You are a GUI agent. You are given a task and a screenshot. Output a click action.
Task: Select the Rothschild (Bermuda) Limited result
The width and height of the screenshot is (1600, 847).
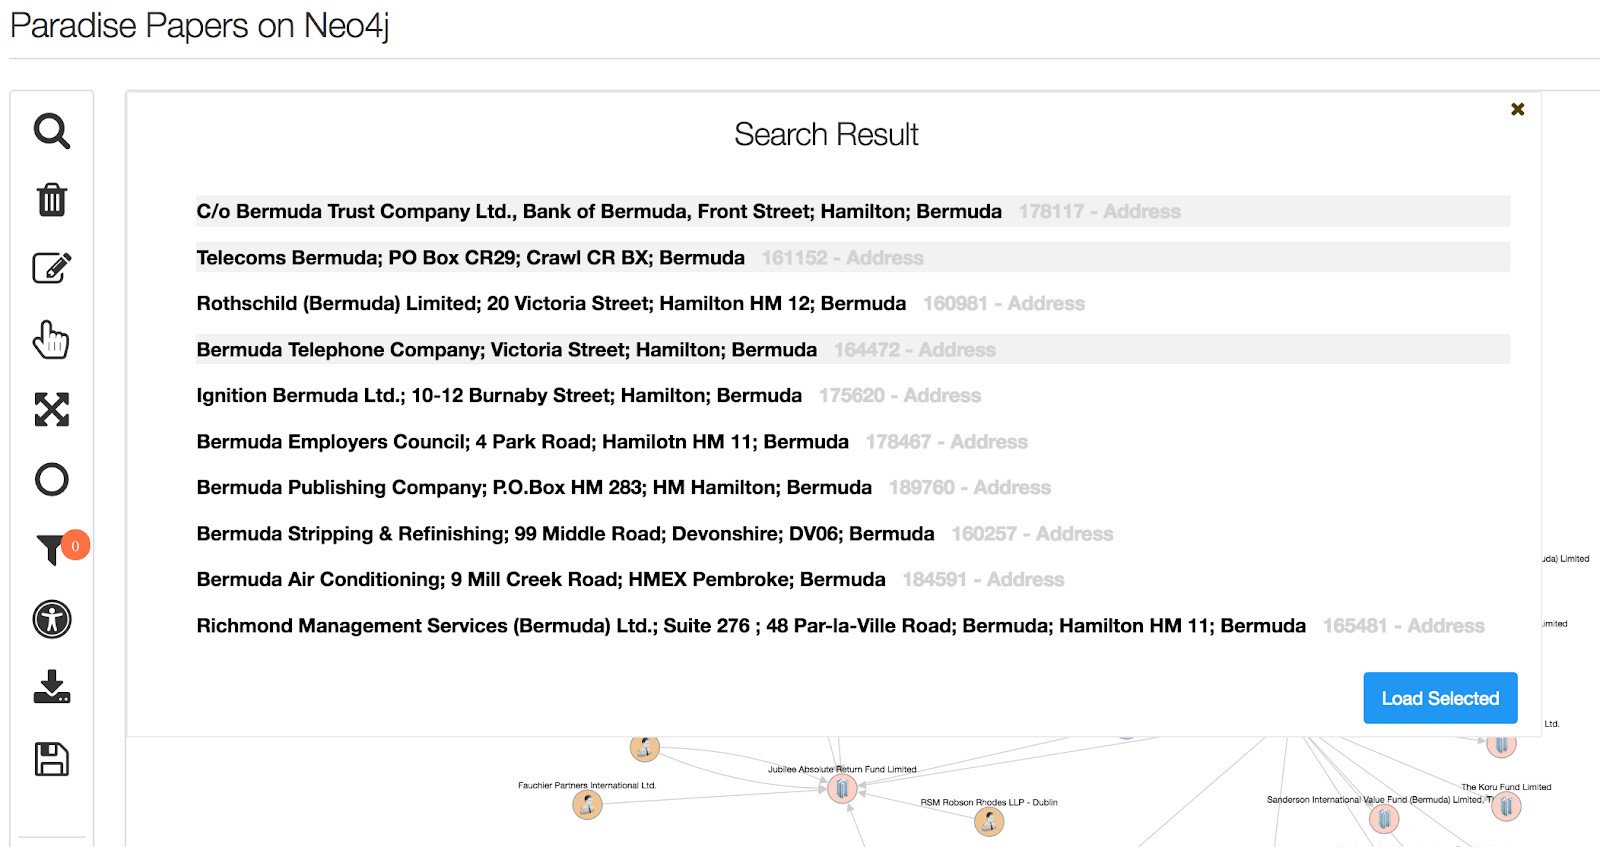[x=853, y=303]
